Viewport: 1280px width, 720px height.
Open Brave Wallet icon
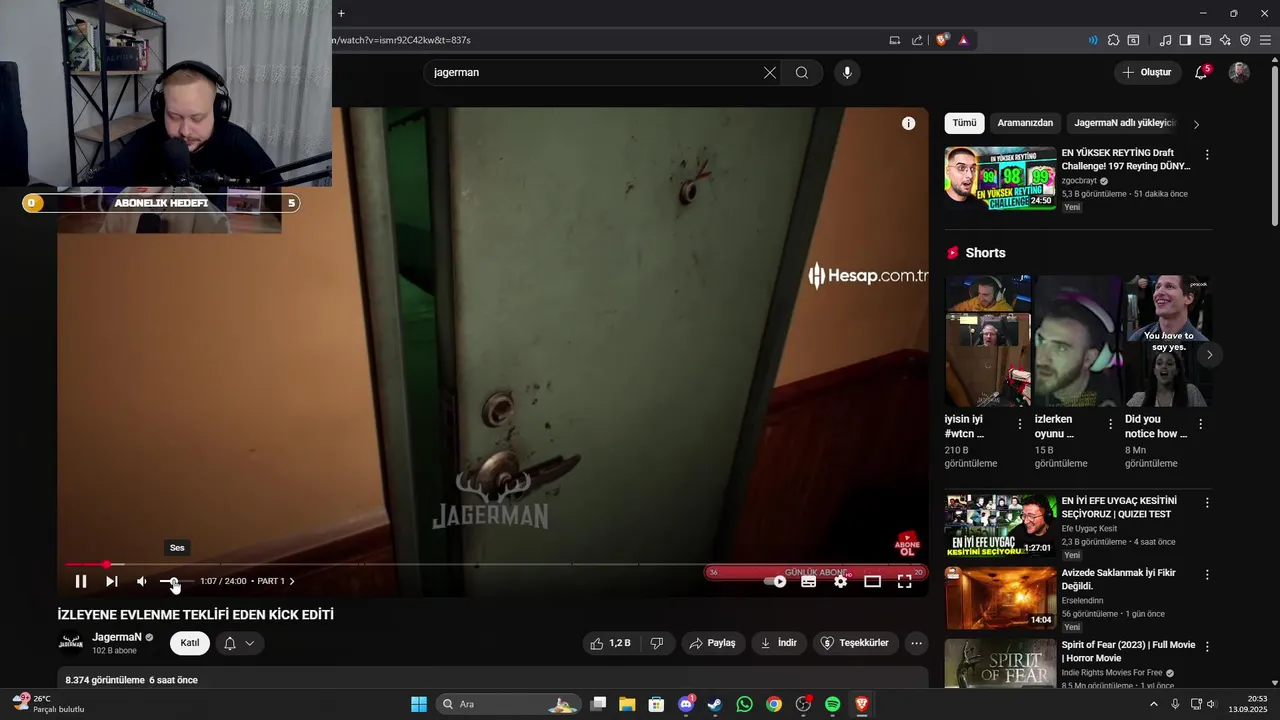pyautogui.click(x=1205, y=40)
